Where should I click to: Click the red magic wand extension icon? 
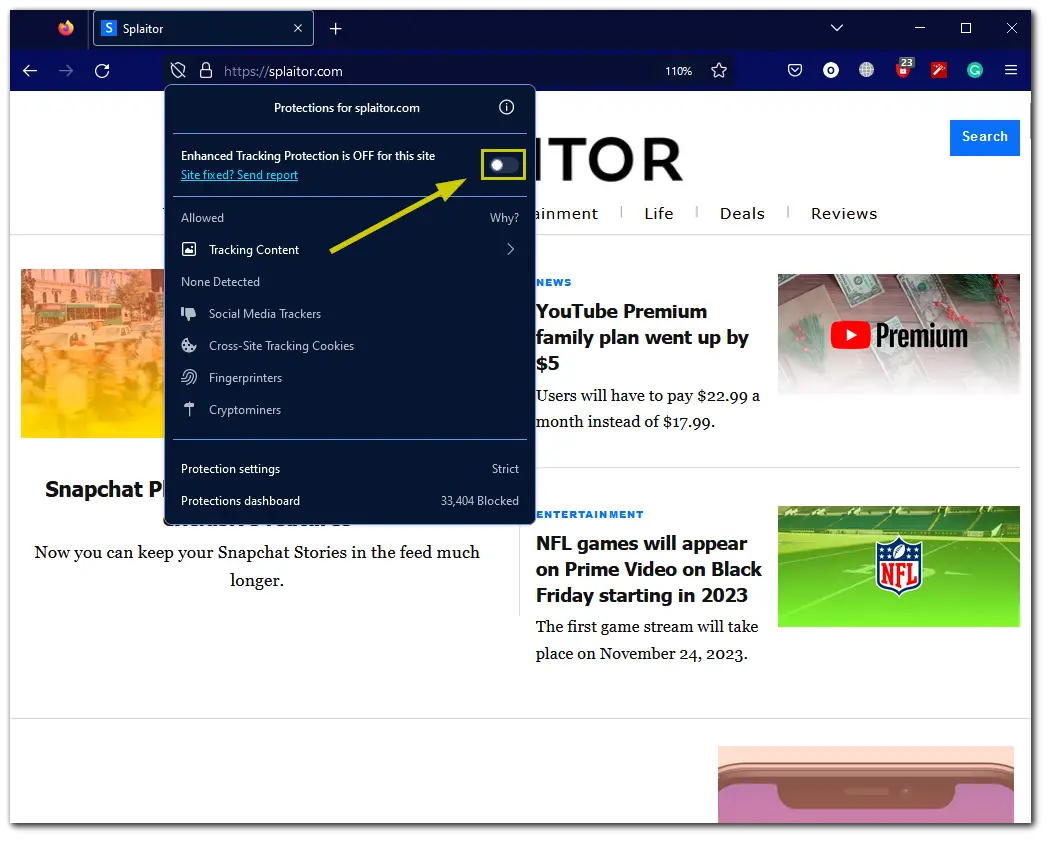(939, 70)
